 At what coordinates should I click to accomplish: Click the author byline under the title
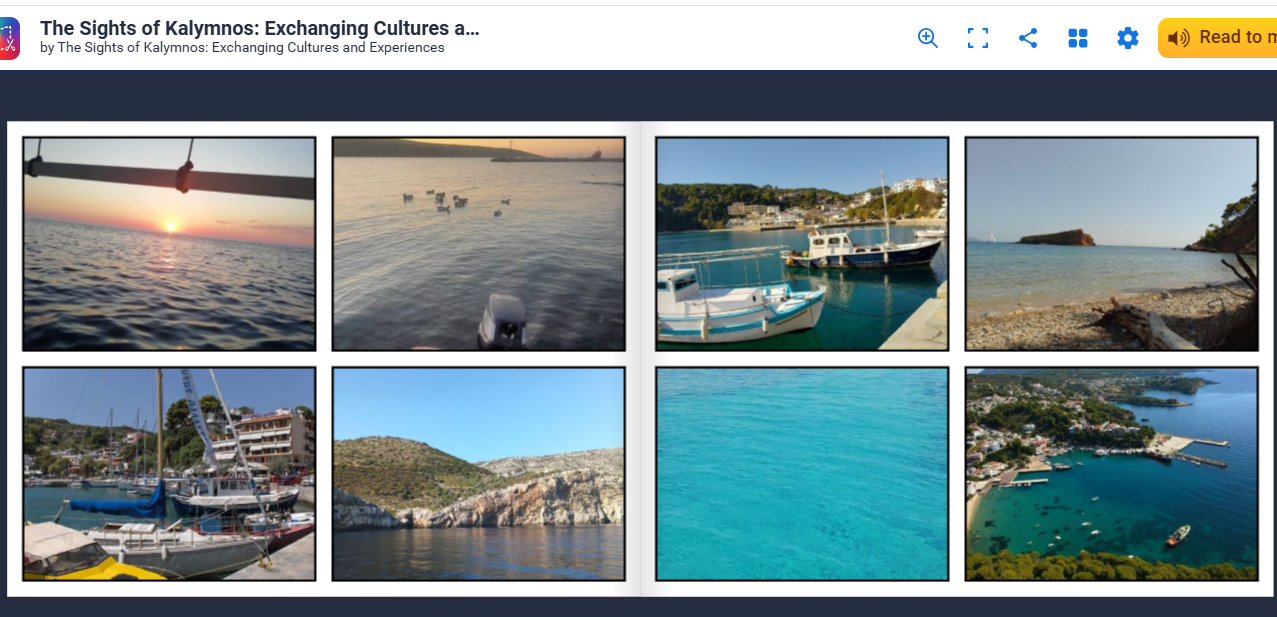tap(242, 48)
